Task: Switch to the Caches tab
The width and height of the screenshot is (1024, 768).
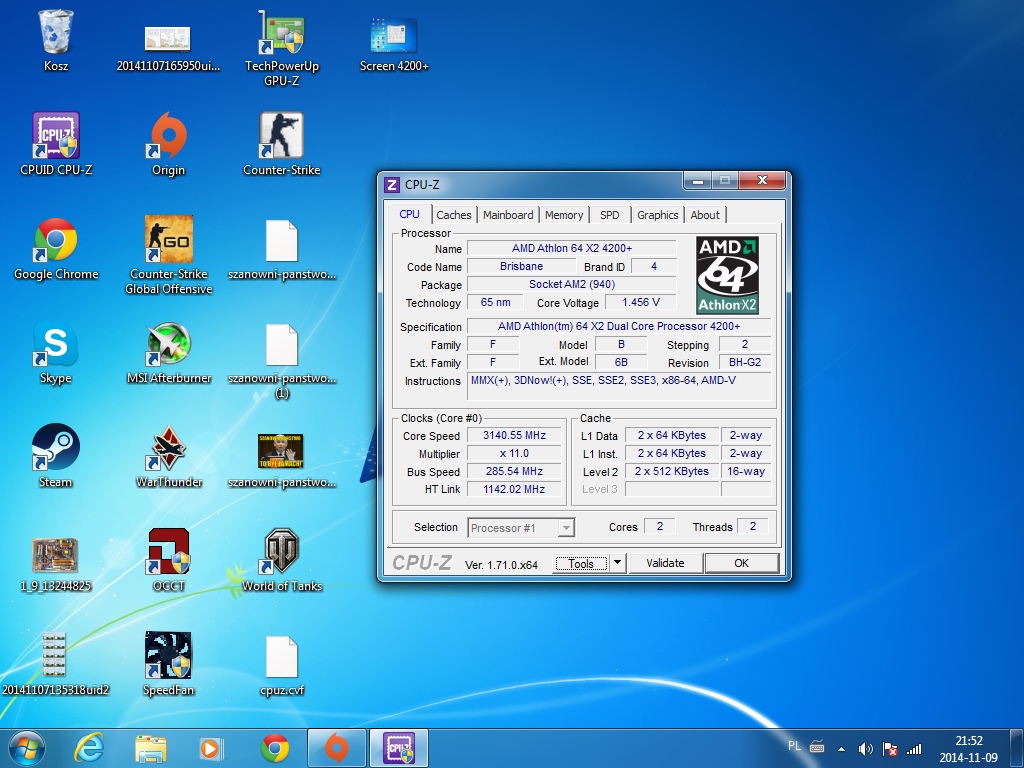Action: pos(454,215)
